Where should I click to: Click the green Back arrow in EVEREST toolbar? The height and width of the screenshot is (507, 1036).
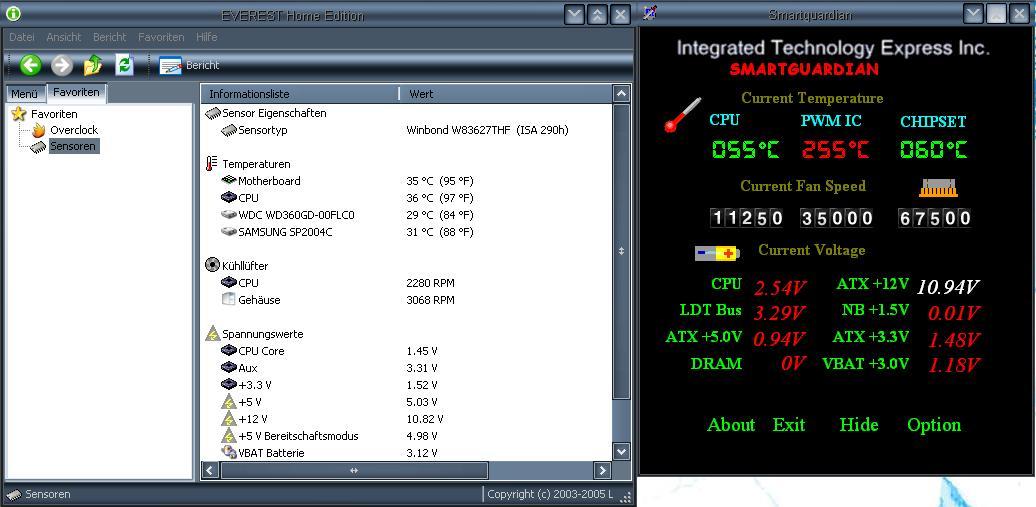[30, 65]
